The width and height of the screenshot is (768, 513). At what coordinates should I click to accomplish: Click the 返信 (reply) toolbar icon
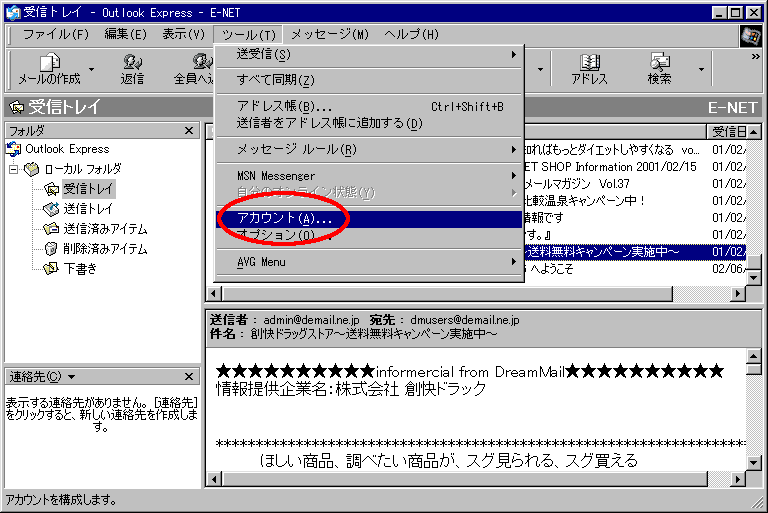pos(132,62)
